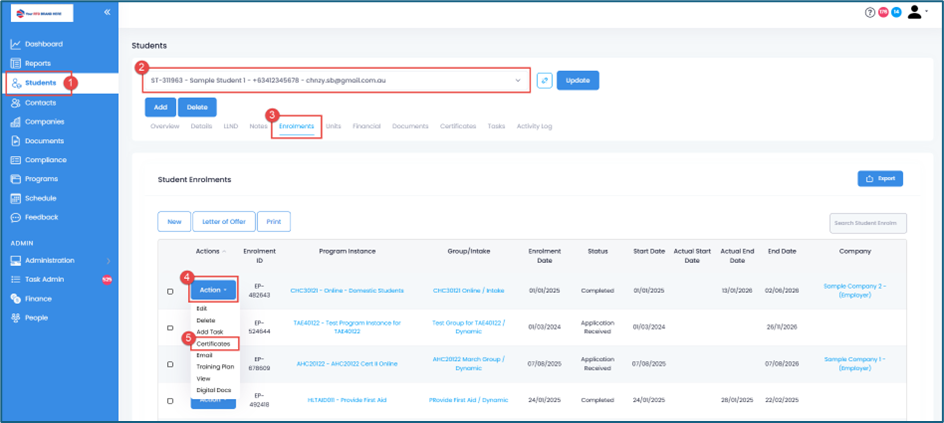Click the Companies building icon in the sidebar
The height and width of the screenshot is (423, 944).
[16, 122]
